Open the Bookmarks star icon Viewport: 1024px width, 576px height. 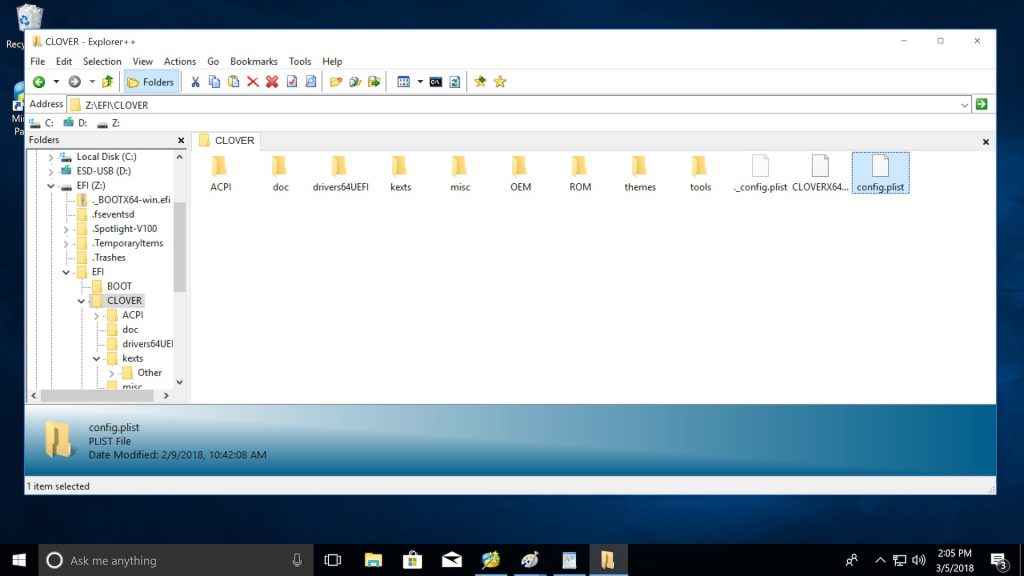500,82
